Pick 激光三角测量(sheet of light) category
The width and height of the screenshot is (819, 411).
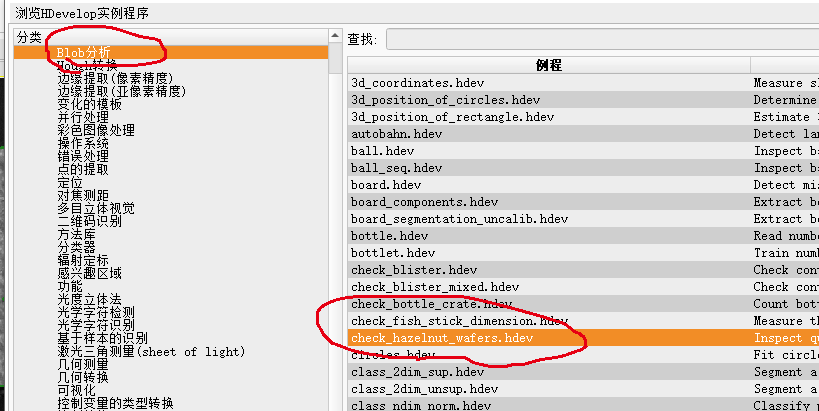pos(151,351)
